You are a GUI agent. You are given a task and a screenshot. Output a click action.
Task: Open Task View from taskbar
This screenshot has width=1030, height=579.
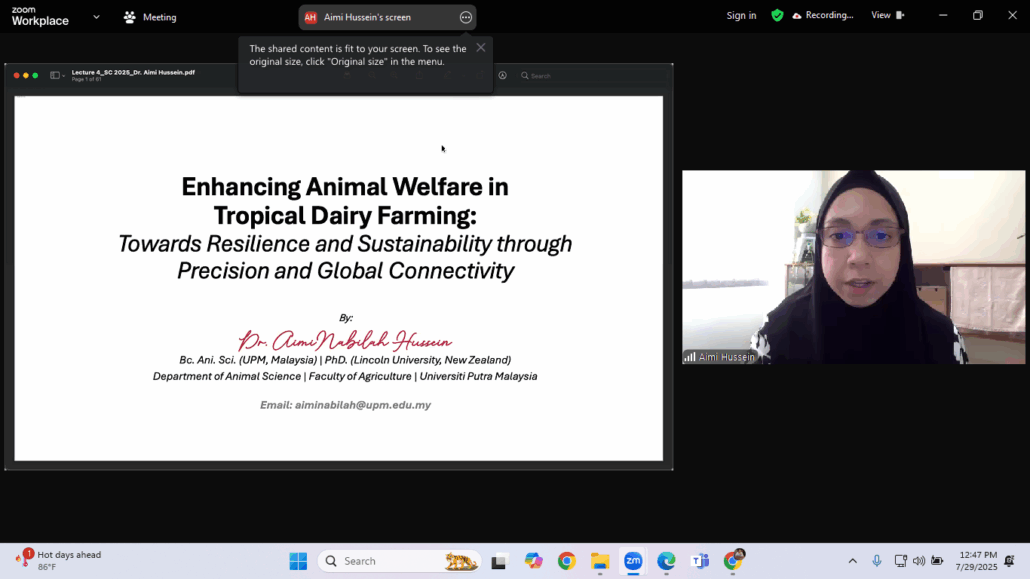click(x=500, y=561)
